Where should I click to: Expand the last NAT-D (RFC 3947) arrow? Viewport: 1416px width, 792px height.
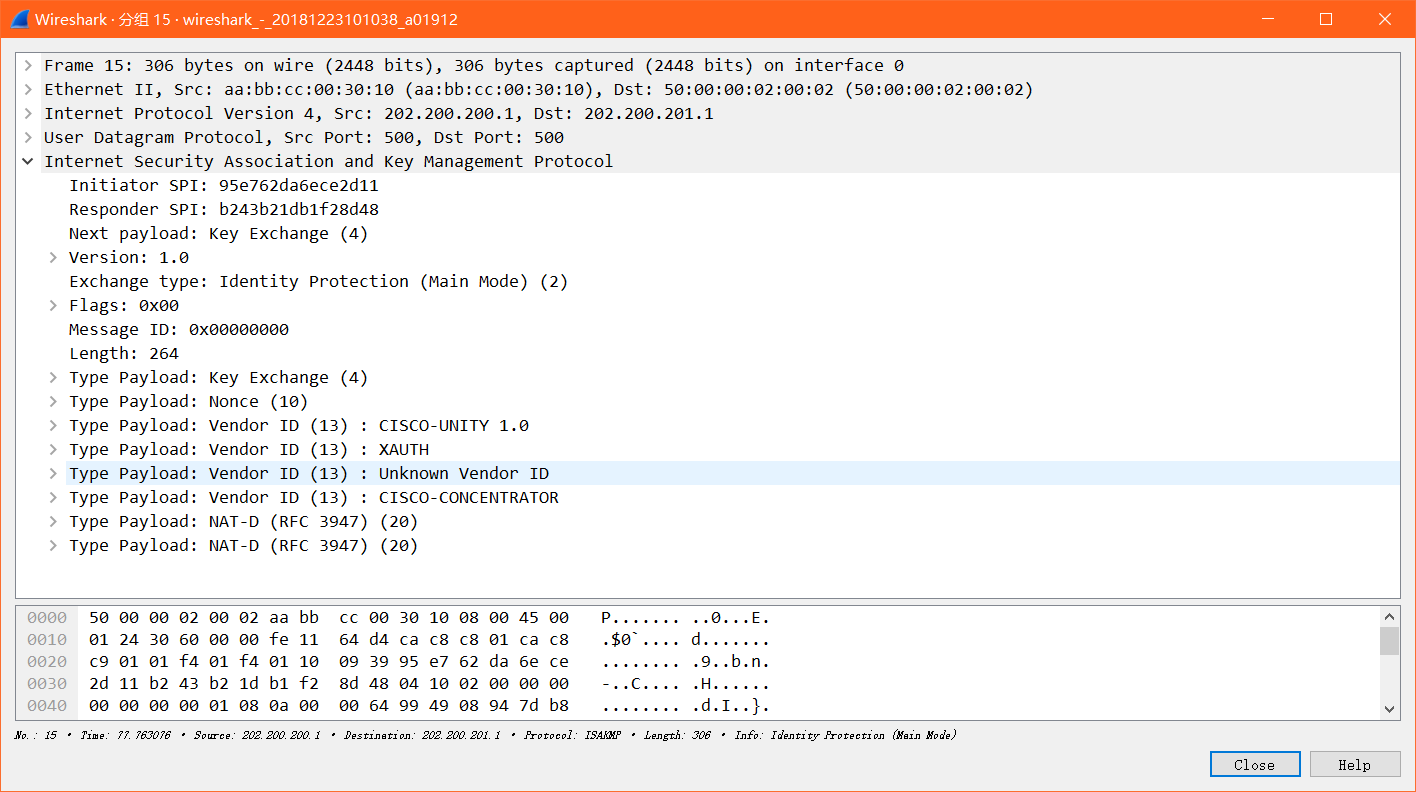pos(54,546)
